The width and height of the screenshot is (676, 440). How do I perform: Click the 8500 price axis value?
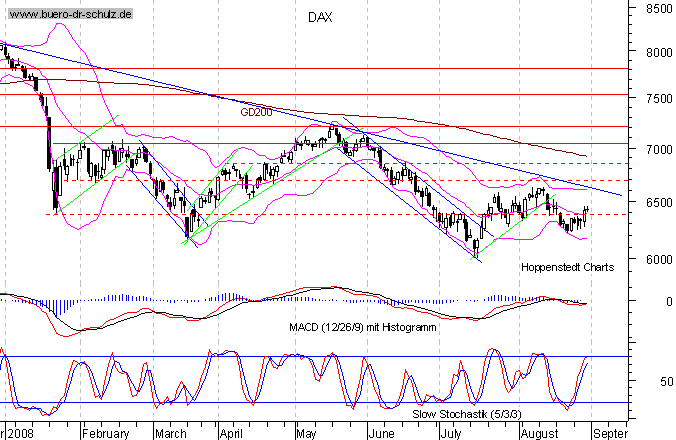pyautogui.click(x=657, y=8)
